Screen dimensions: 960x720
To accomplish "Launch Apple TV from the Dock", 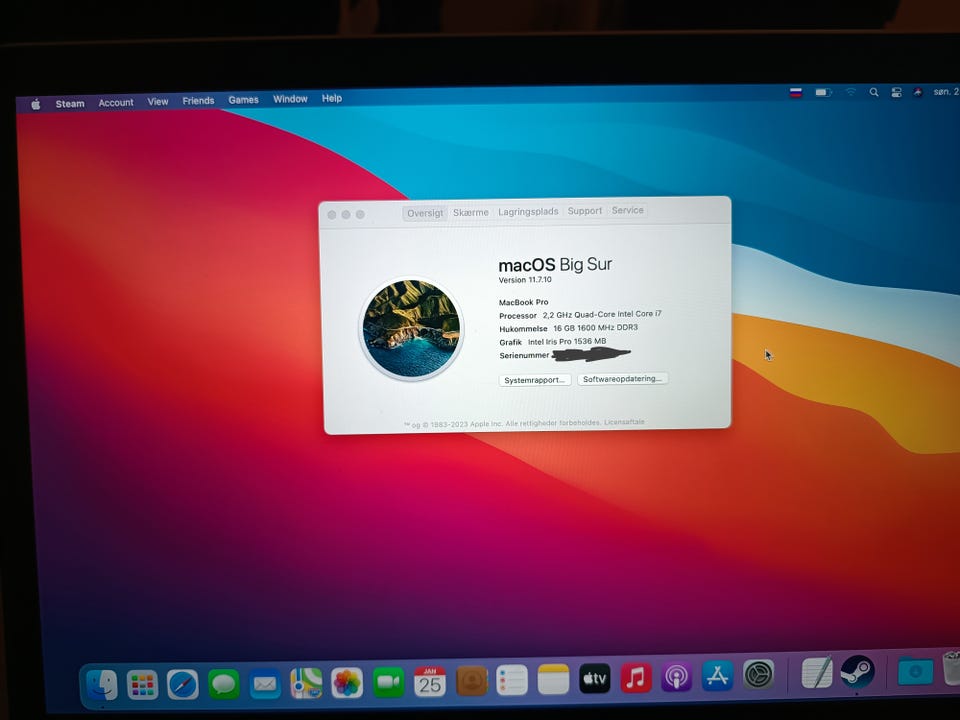I will click(x=594, y=678).
